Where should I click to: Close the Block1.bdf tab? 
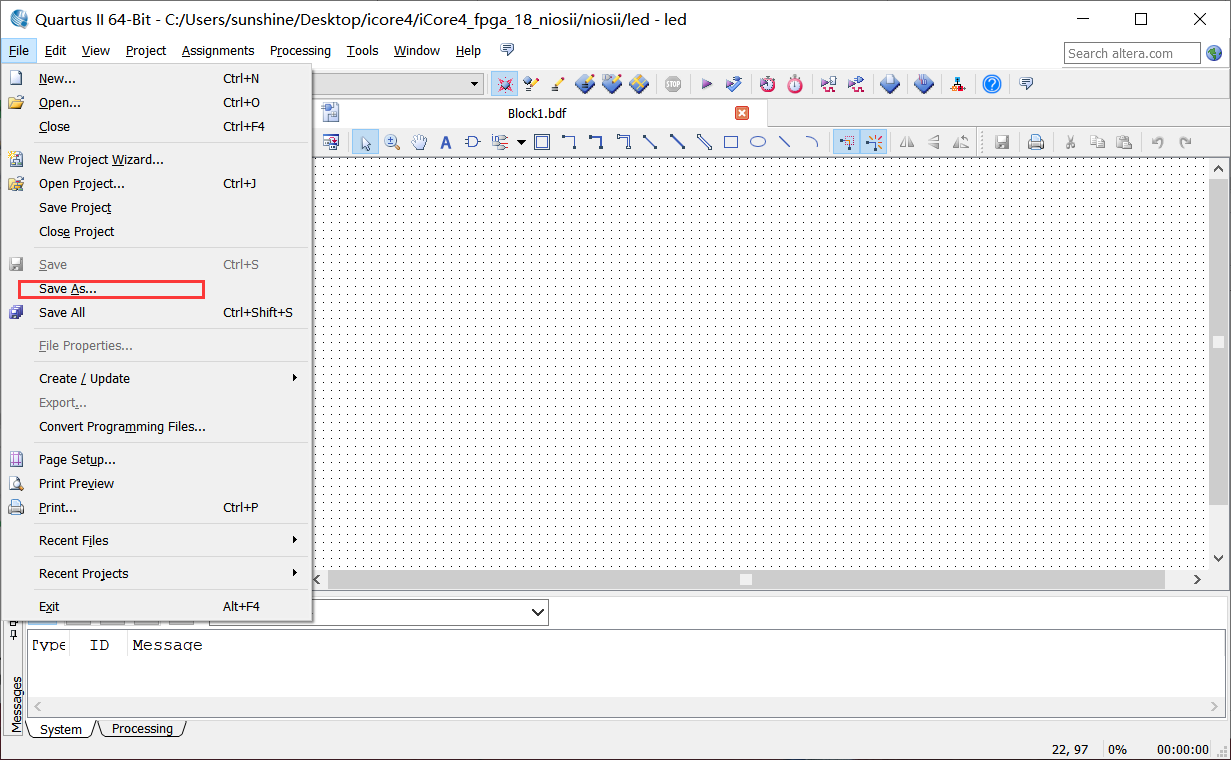point(742,113)
